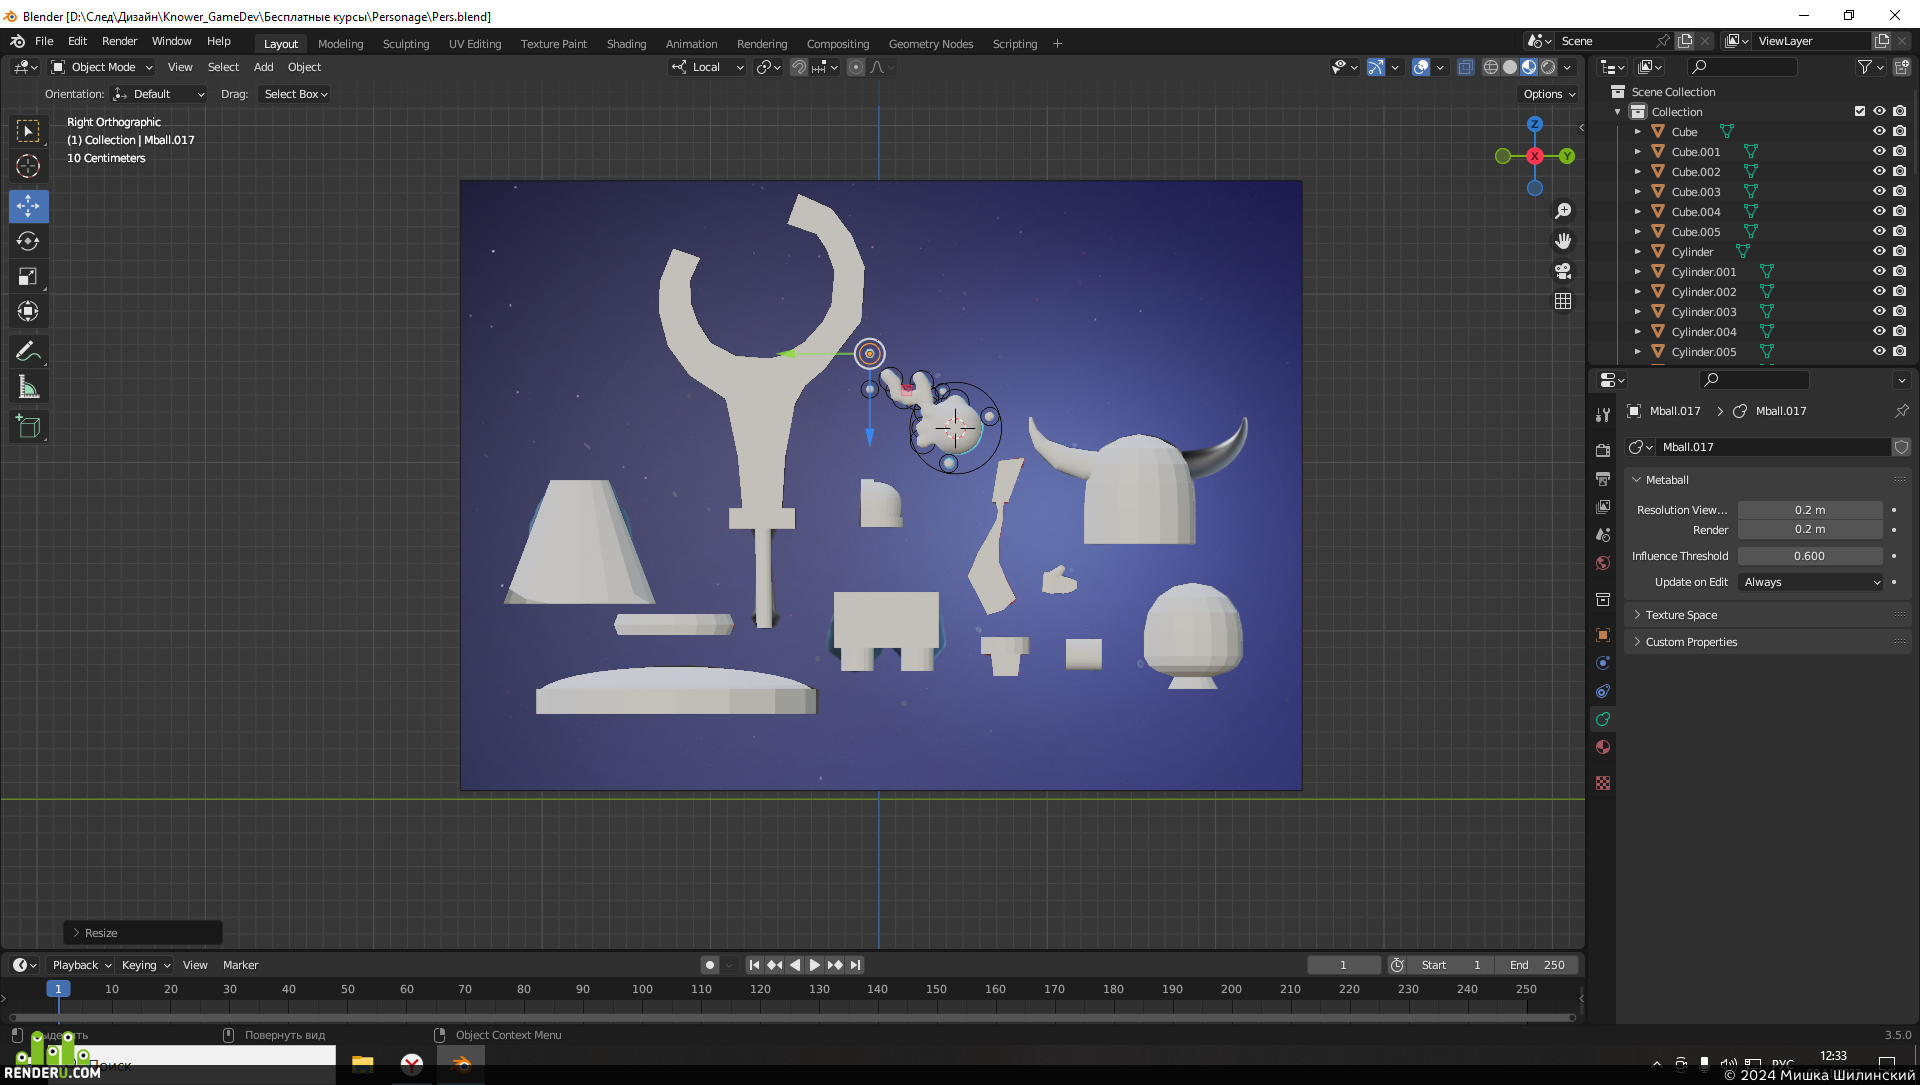Open the Material properties tab icon

point(1603,747)
